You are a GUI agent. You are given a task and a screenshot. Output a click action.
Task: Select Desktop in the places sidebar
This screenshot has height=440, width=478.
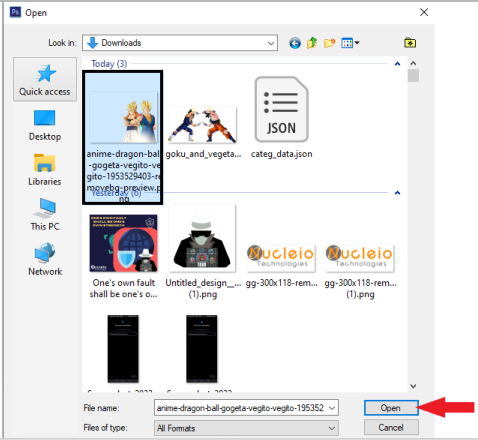tap(45, 125)
